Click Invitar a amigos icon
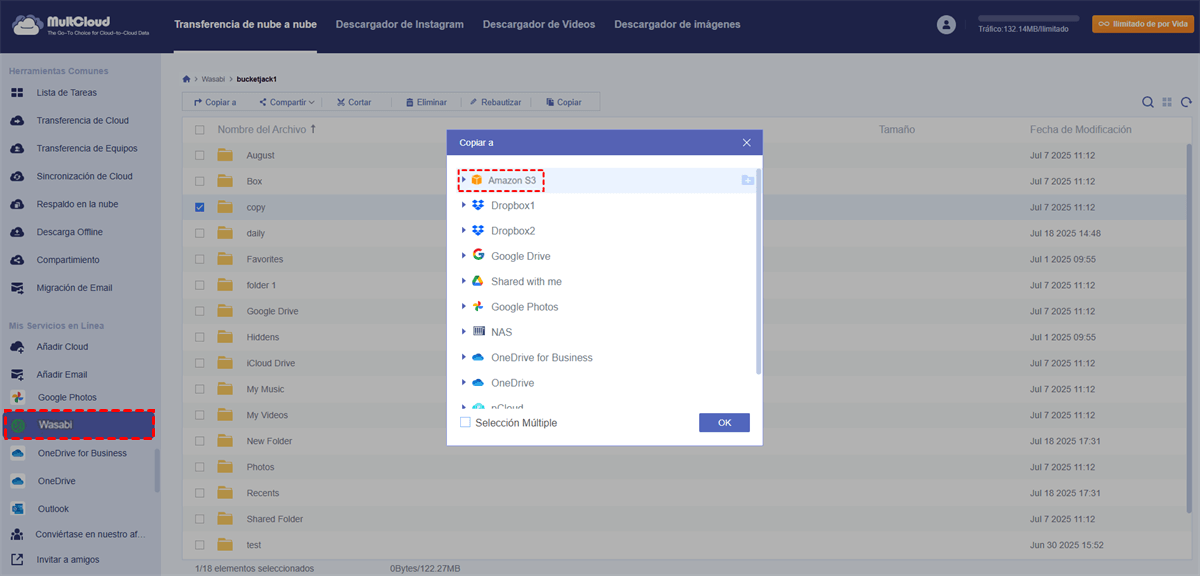 pos(17,560)
